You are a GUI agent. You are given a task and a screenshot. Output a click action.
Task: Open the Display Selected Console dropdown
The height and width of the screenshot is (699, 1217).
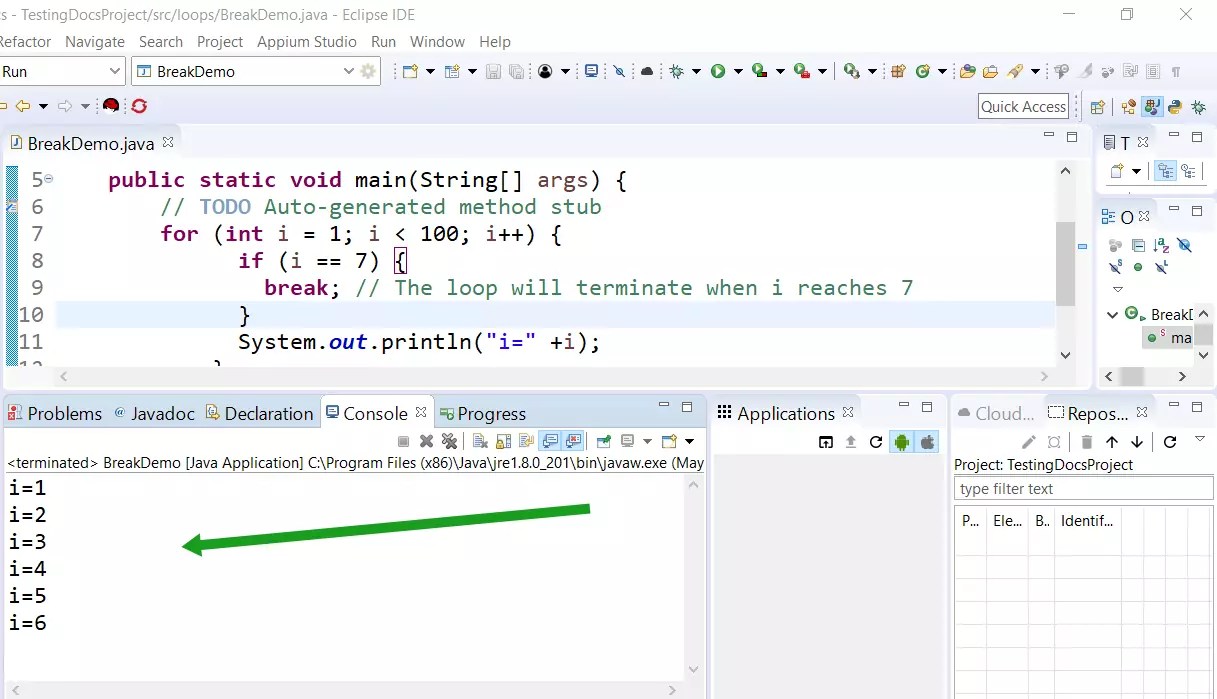[x=647, y=441]
